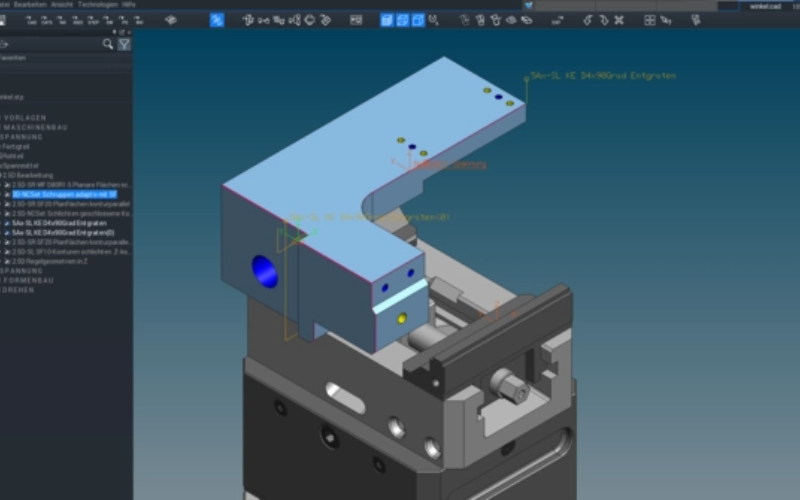Viewport: 800px width, 500px height.
Task: Expand the DREHEN group
Action: pos(17,290)
